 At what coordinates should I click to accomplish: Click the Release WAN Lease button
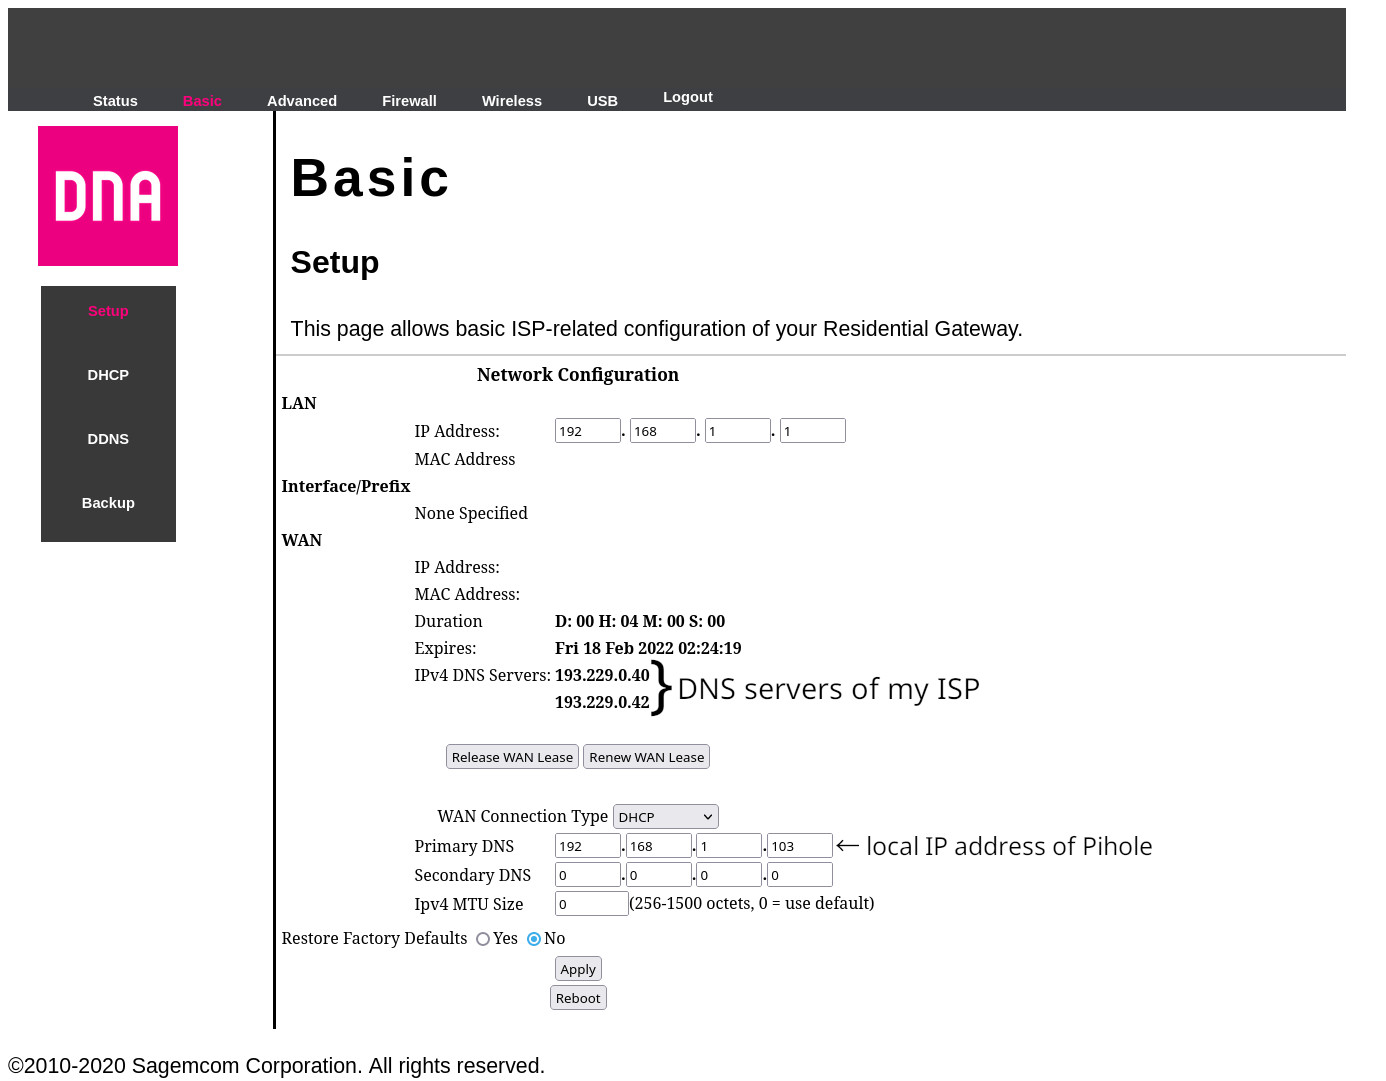tap(512, 757)
